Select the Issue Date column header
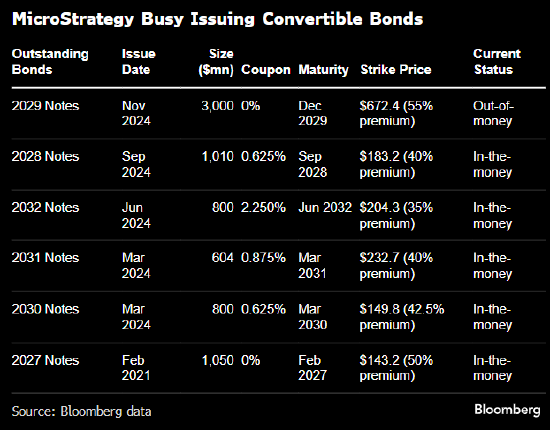This screenshot has height=430, width=550. pyautogui.click(x=139, y=62)
